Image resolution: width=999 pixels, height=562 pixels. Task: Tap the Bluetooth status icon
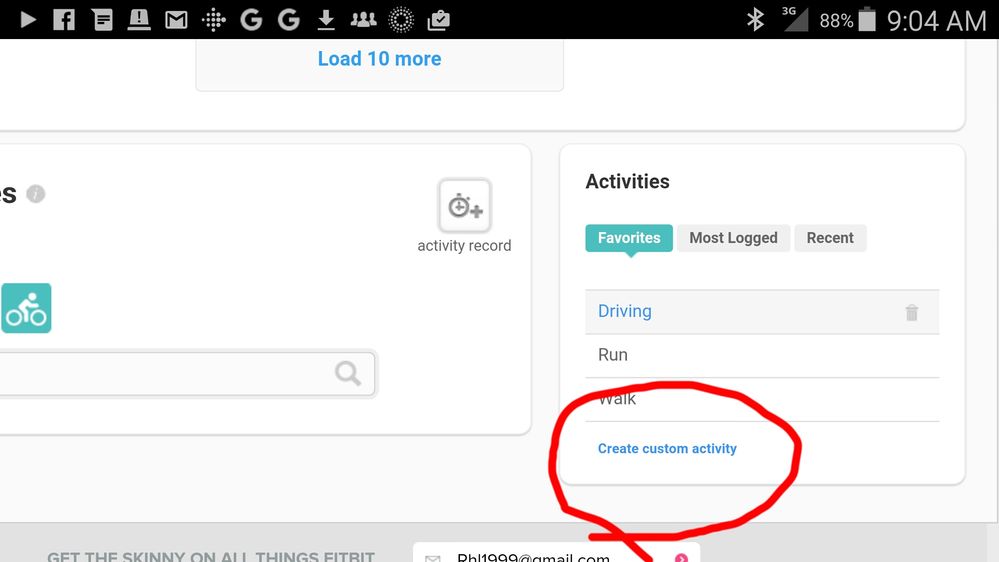click(x=755, y=19)
